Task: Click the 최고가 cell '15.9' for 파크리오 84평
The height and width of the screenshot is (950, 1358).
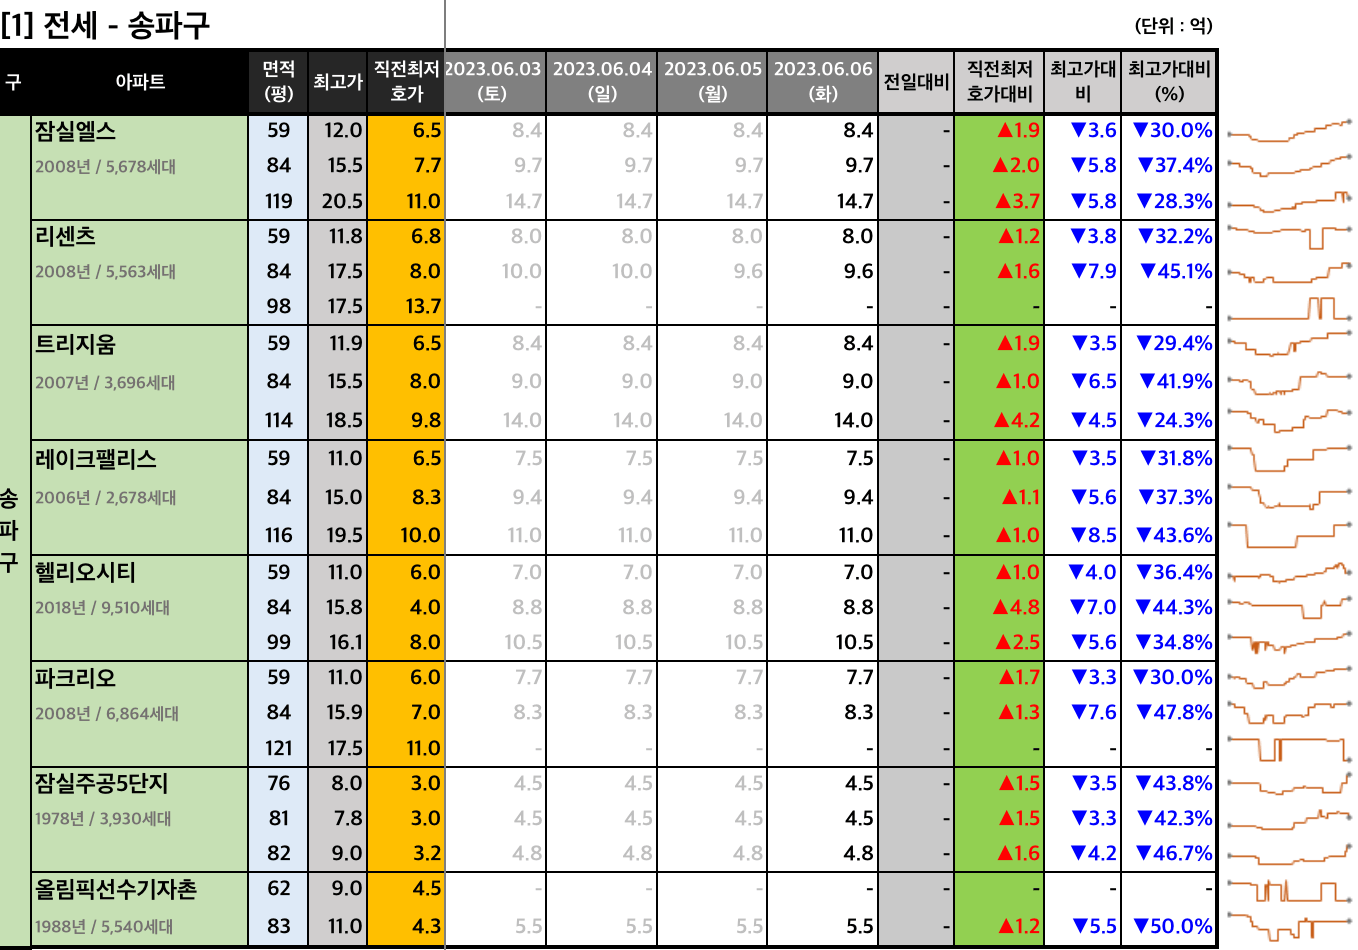Action: pos(343,712)
